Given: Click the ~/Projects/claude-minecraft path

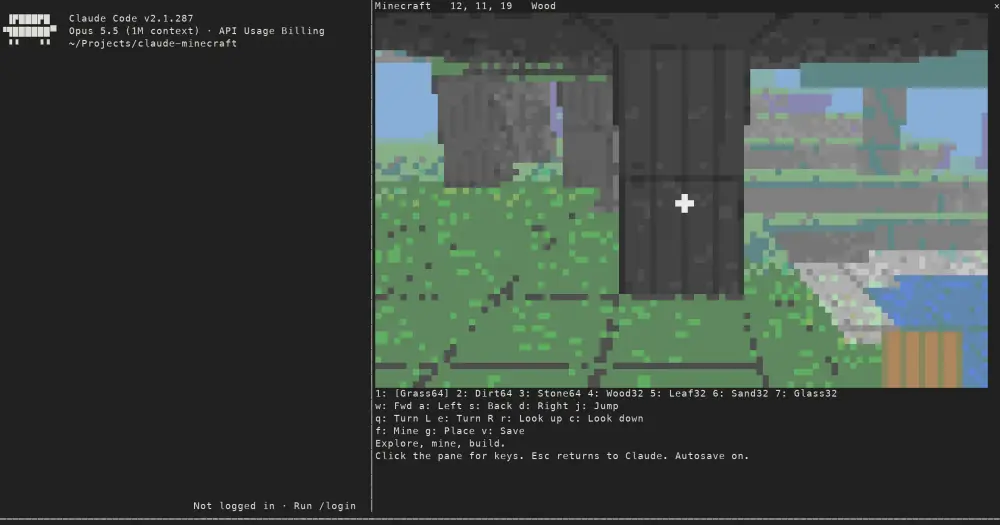Looking at the screenshot, I should [152, 43].
